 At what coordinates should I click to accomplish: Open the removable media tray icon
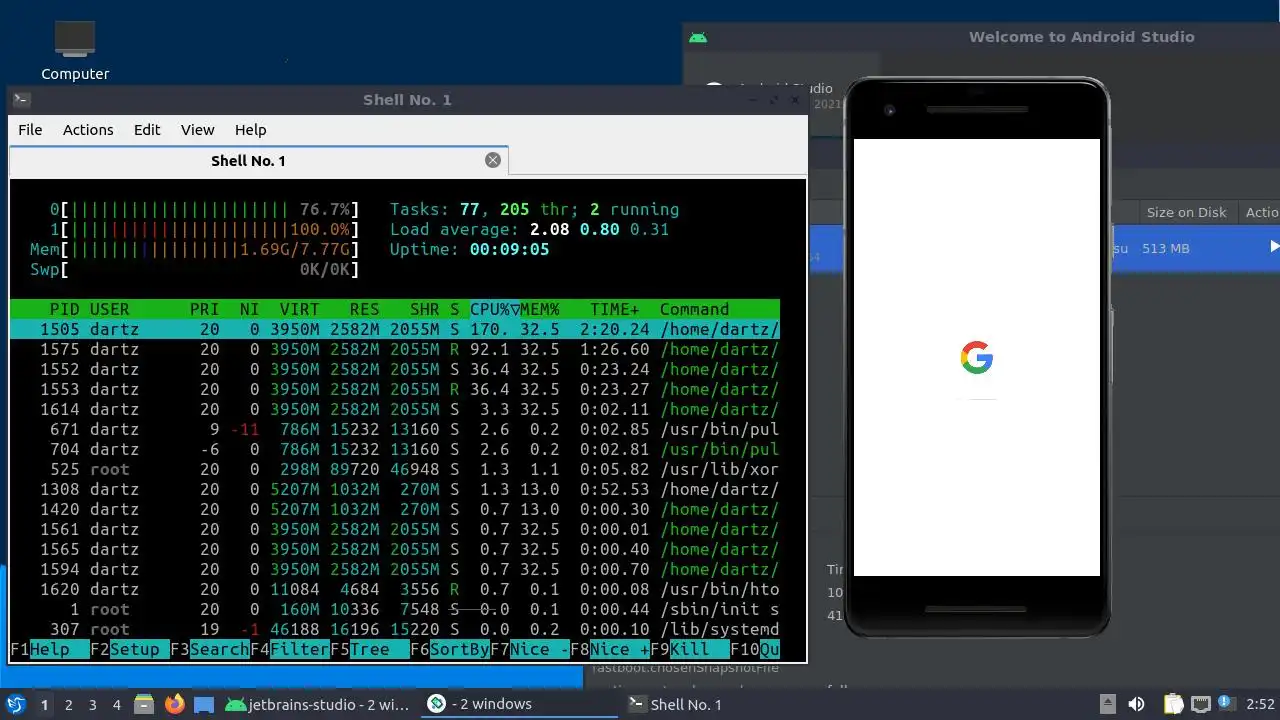[1108, 705]
